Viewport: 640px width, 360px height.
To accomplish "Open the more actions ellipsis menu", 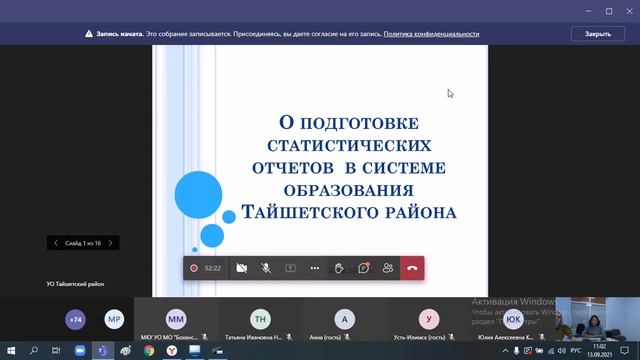I will tap(315, 268).
